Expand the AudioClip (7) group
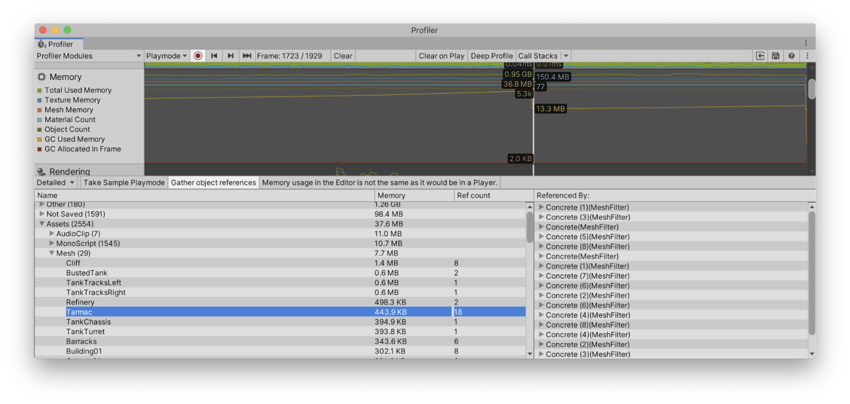850x404 pixels. point(52,234)
